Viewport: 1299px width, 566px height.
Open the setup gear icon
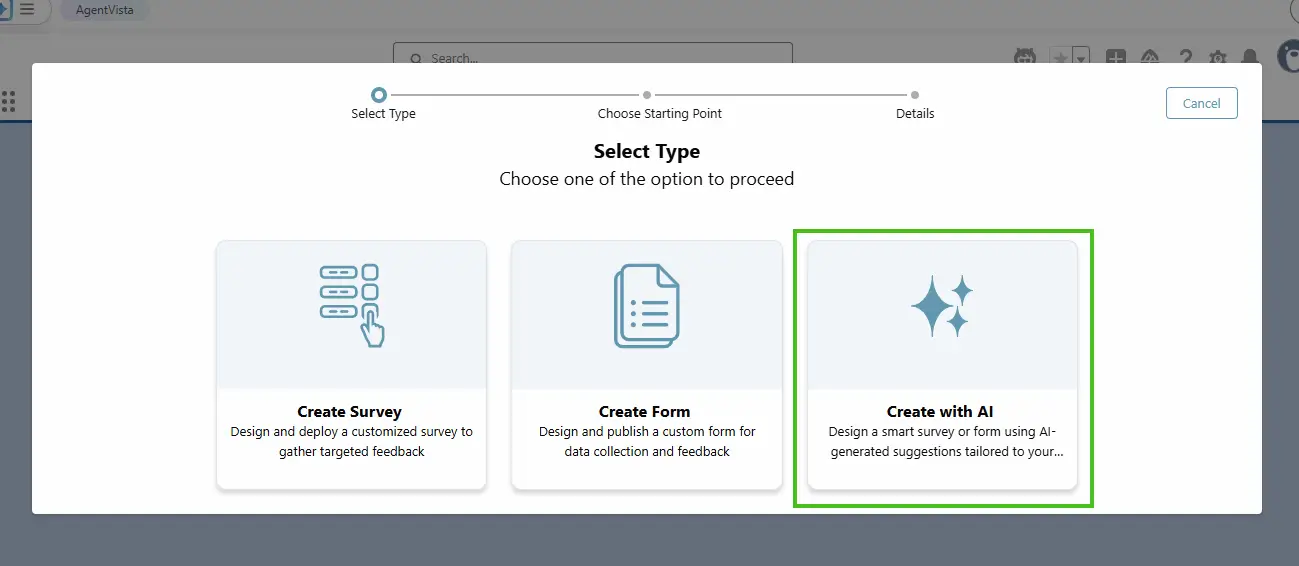[1217, 58]
